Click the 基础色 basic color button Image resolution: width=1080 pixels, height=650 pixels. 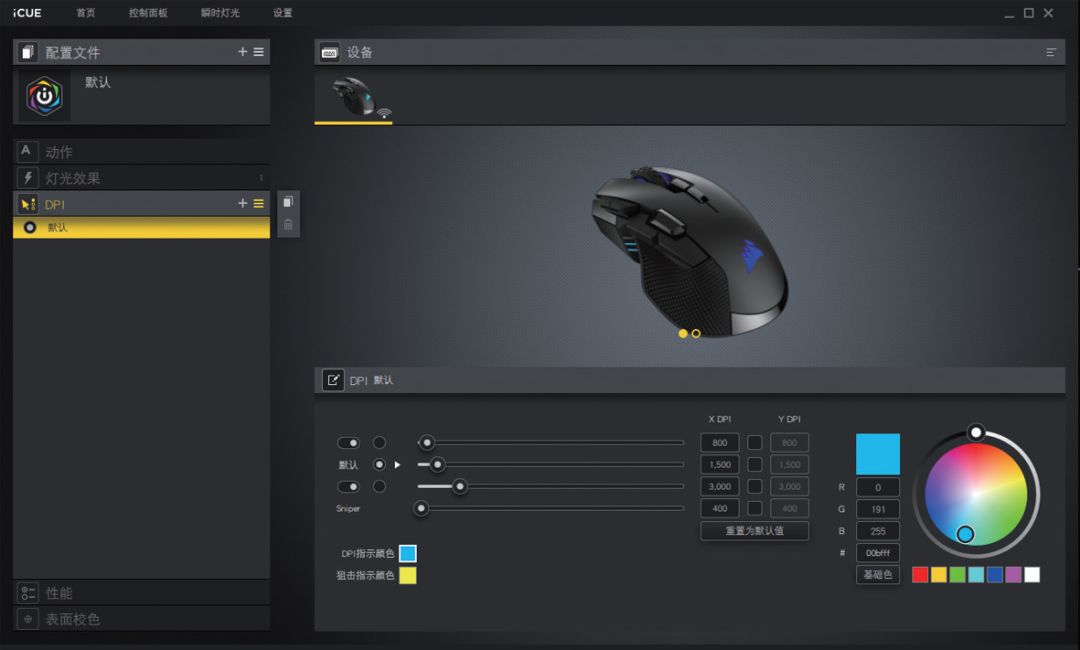click(877, 575)
